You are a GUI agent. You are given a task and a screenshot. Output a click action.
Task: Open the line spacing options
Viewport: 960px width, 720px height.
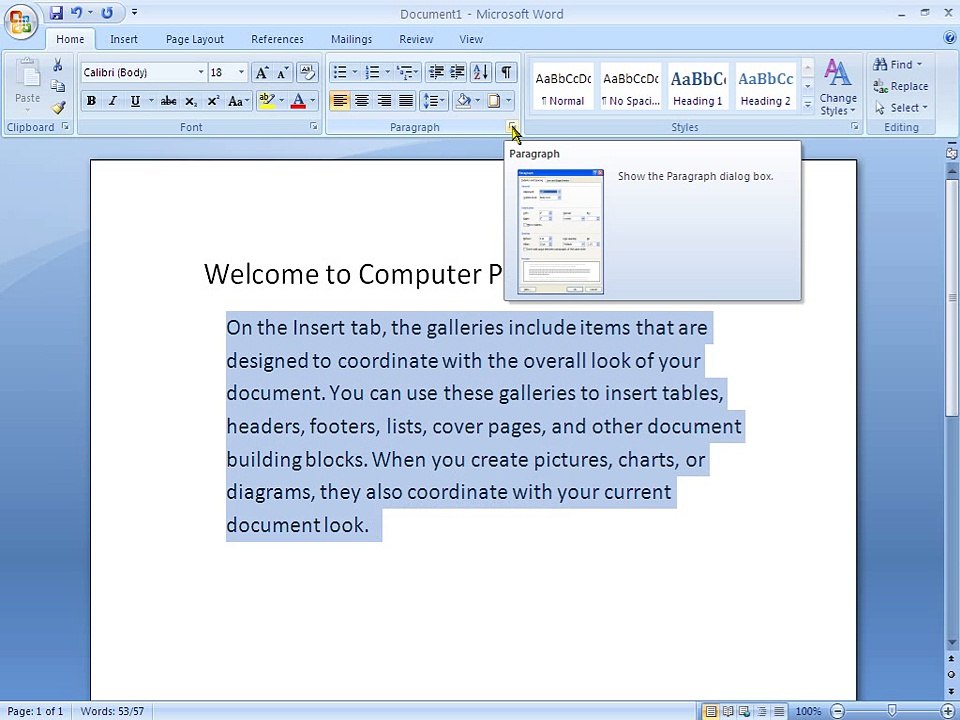[433, 101]
